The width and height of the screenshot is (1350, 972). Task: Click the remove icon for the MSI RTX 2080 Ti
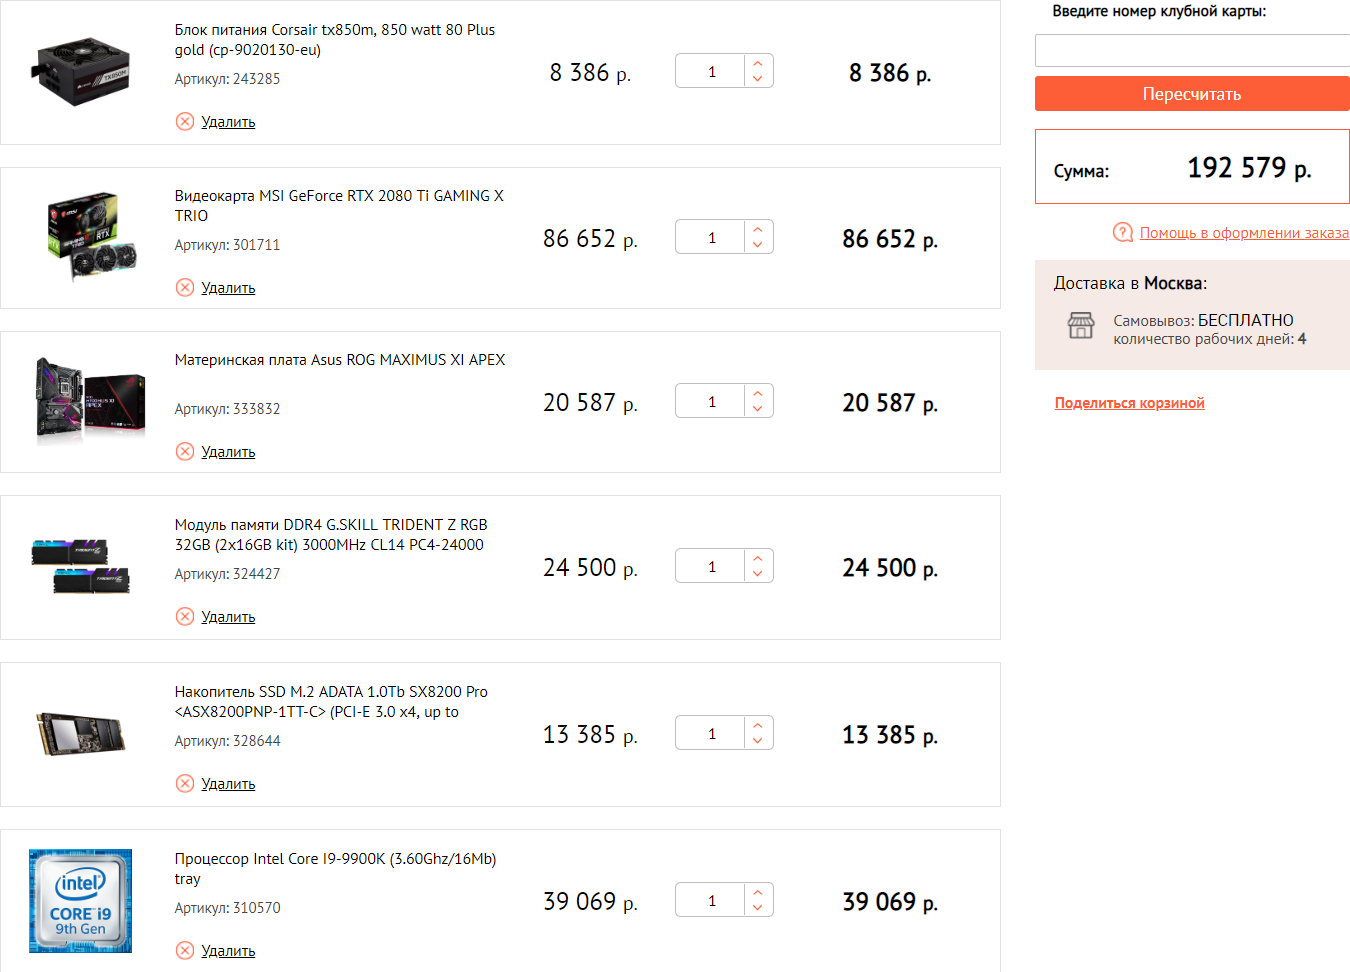[185, 288]
